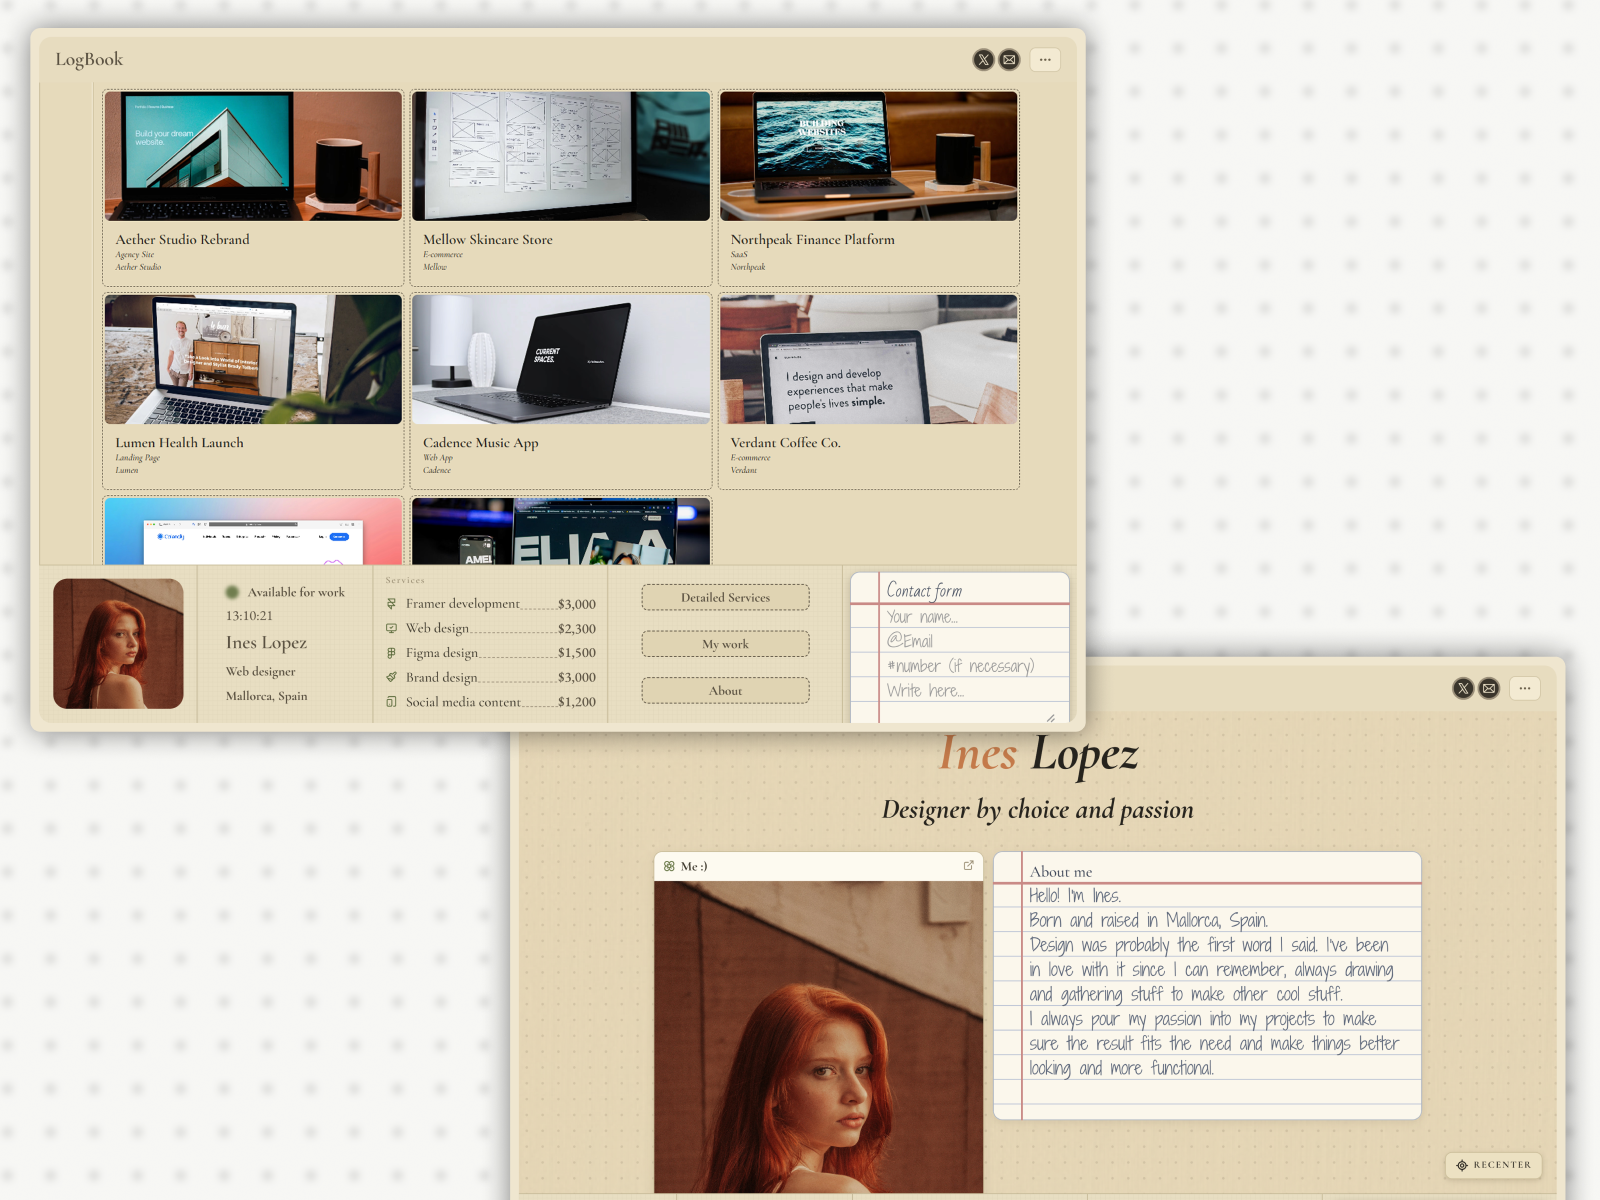The width and height of the screenshot is (1600, 1200).
Task: Click the About button
Action: point(726,691)
